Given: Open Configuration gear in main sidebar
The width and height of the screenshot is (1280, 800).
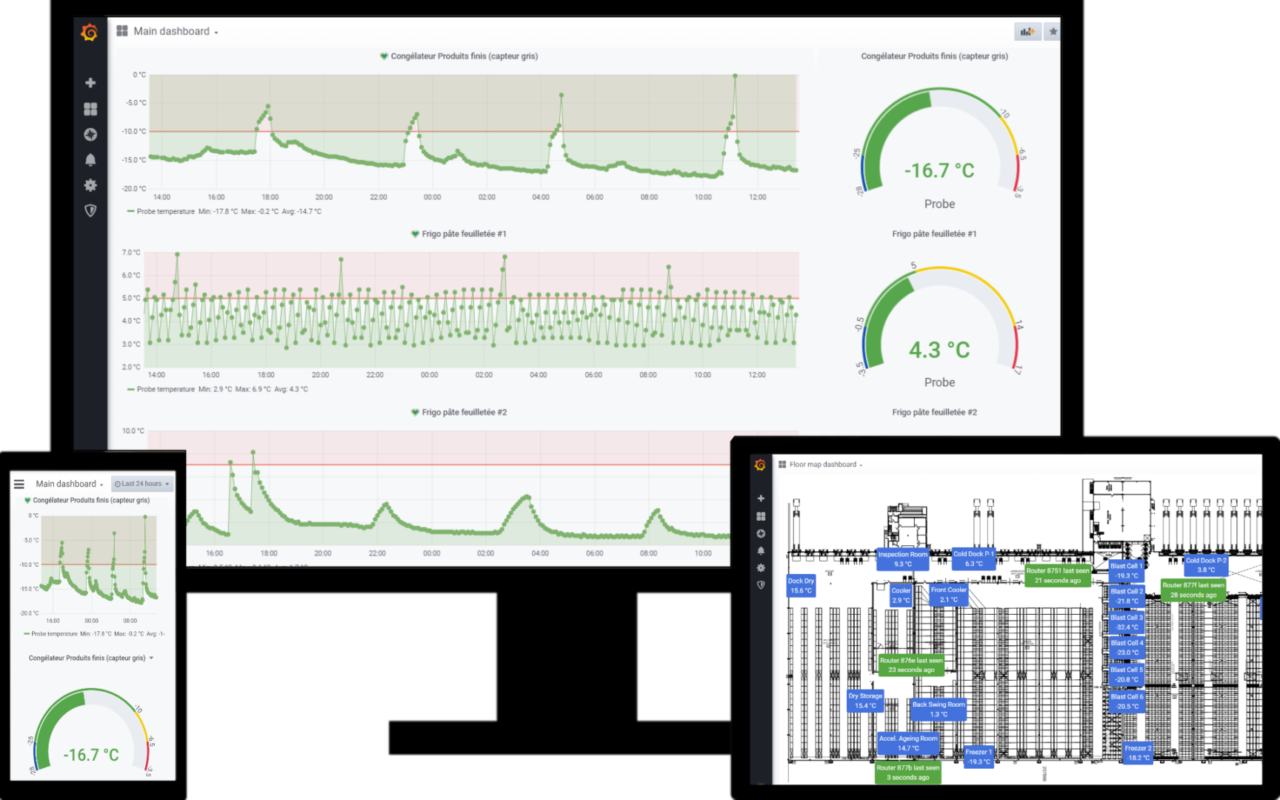Looking at the screenshot, I should (90, 185).
